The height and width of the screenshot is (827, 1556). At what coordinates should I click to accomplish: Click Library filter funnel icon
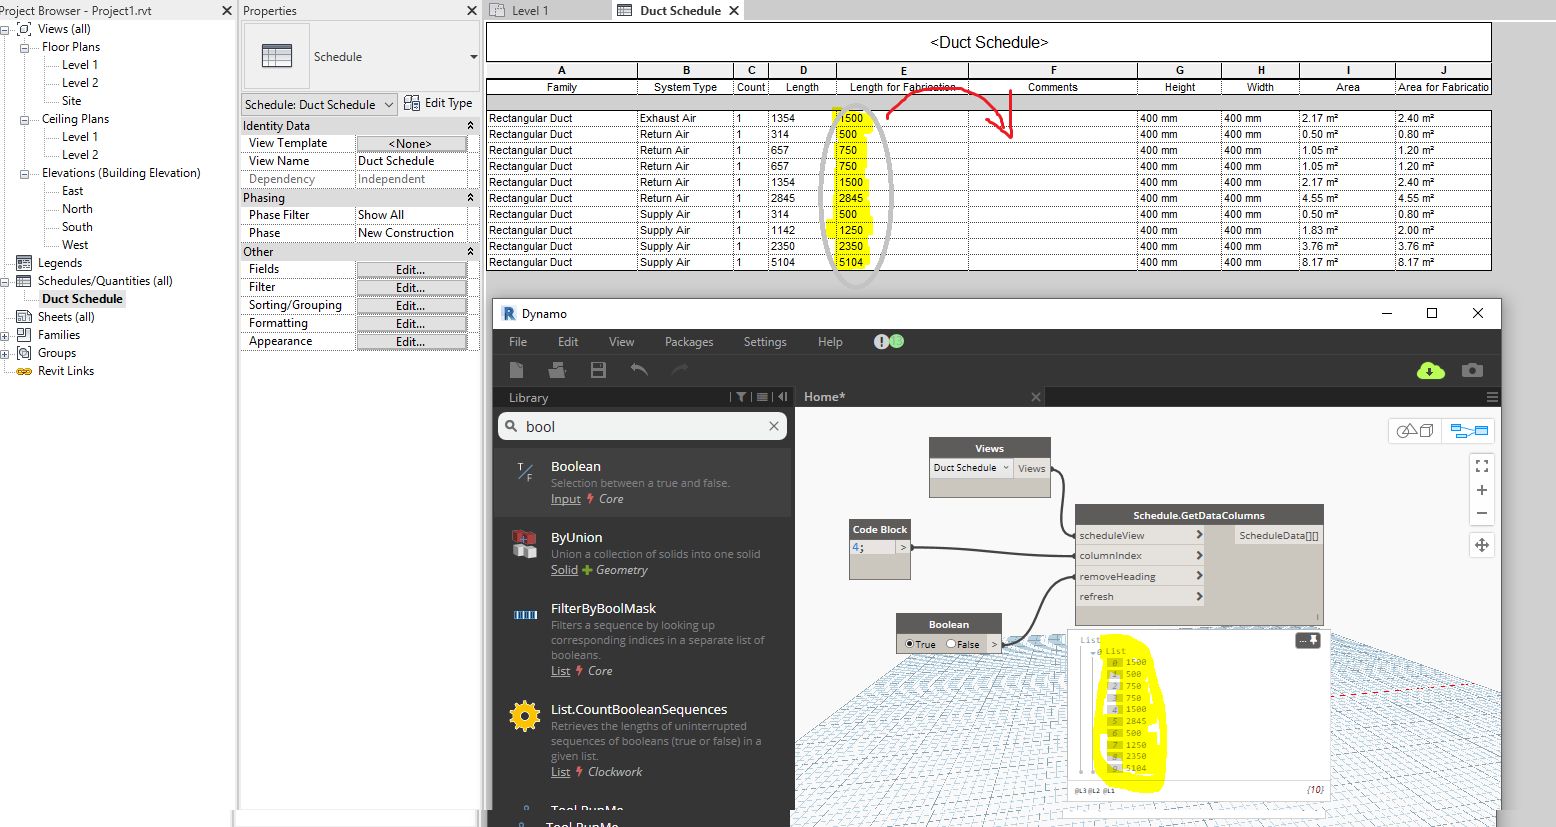pos(741,397)
